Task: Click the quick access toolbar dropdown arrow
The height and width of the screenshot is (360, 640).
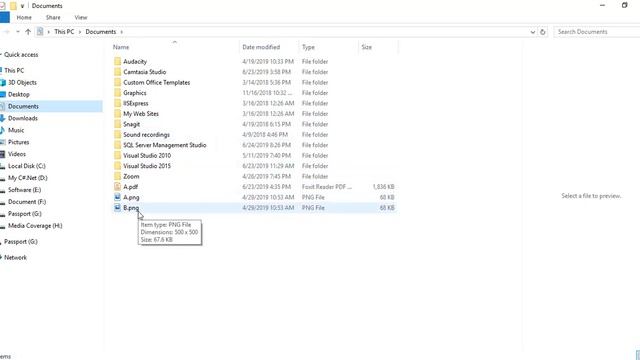Action: [22, 6]
